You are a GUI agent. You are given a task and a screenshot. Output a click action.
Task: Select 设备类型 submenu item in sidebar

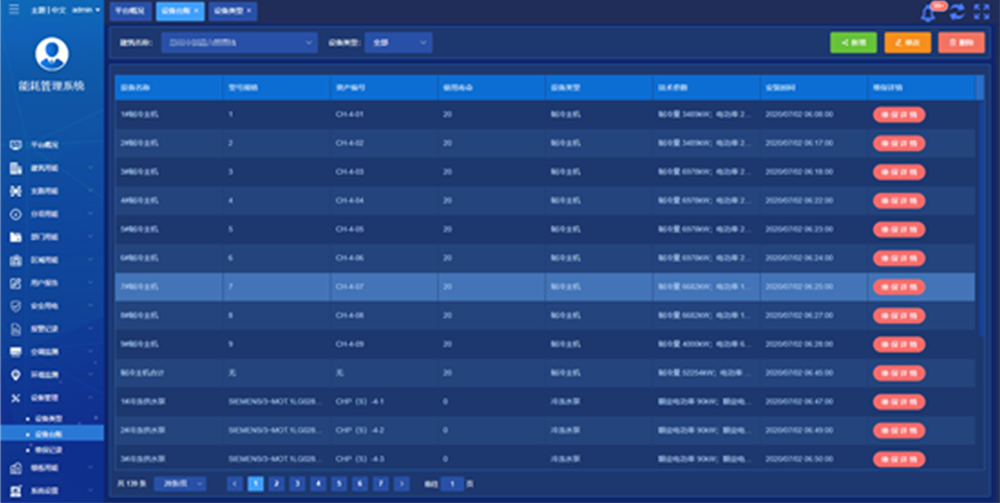(x=49, y=418)
